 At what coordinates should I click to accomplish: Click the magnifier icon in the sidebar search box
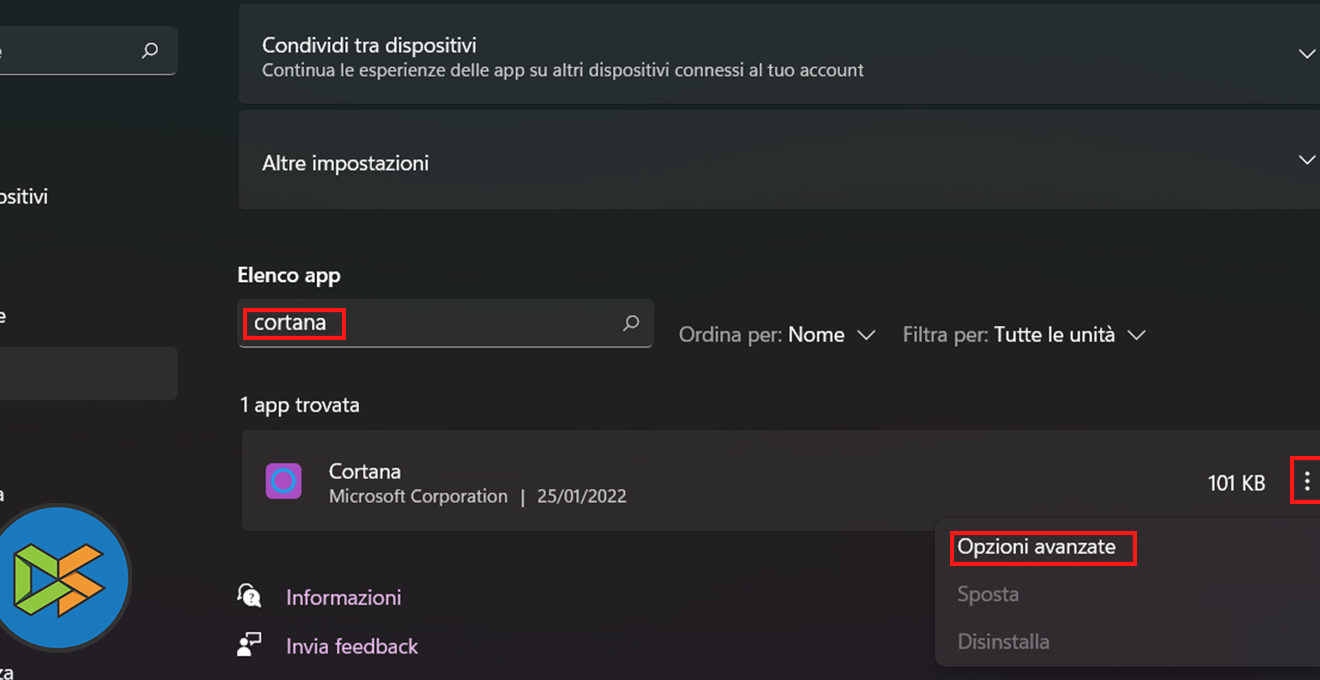click(150, 50)
